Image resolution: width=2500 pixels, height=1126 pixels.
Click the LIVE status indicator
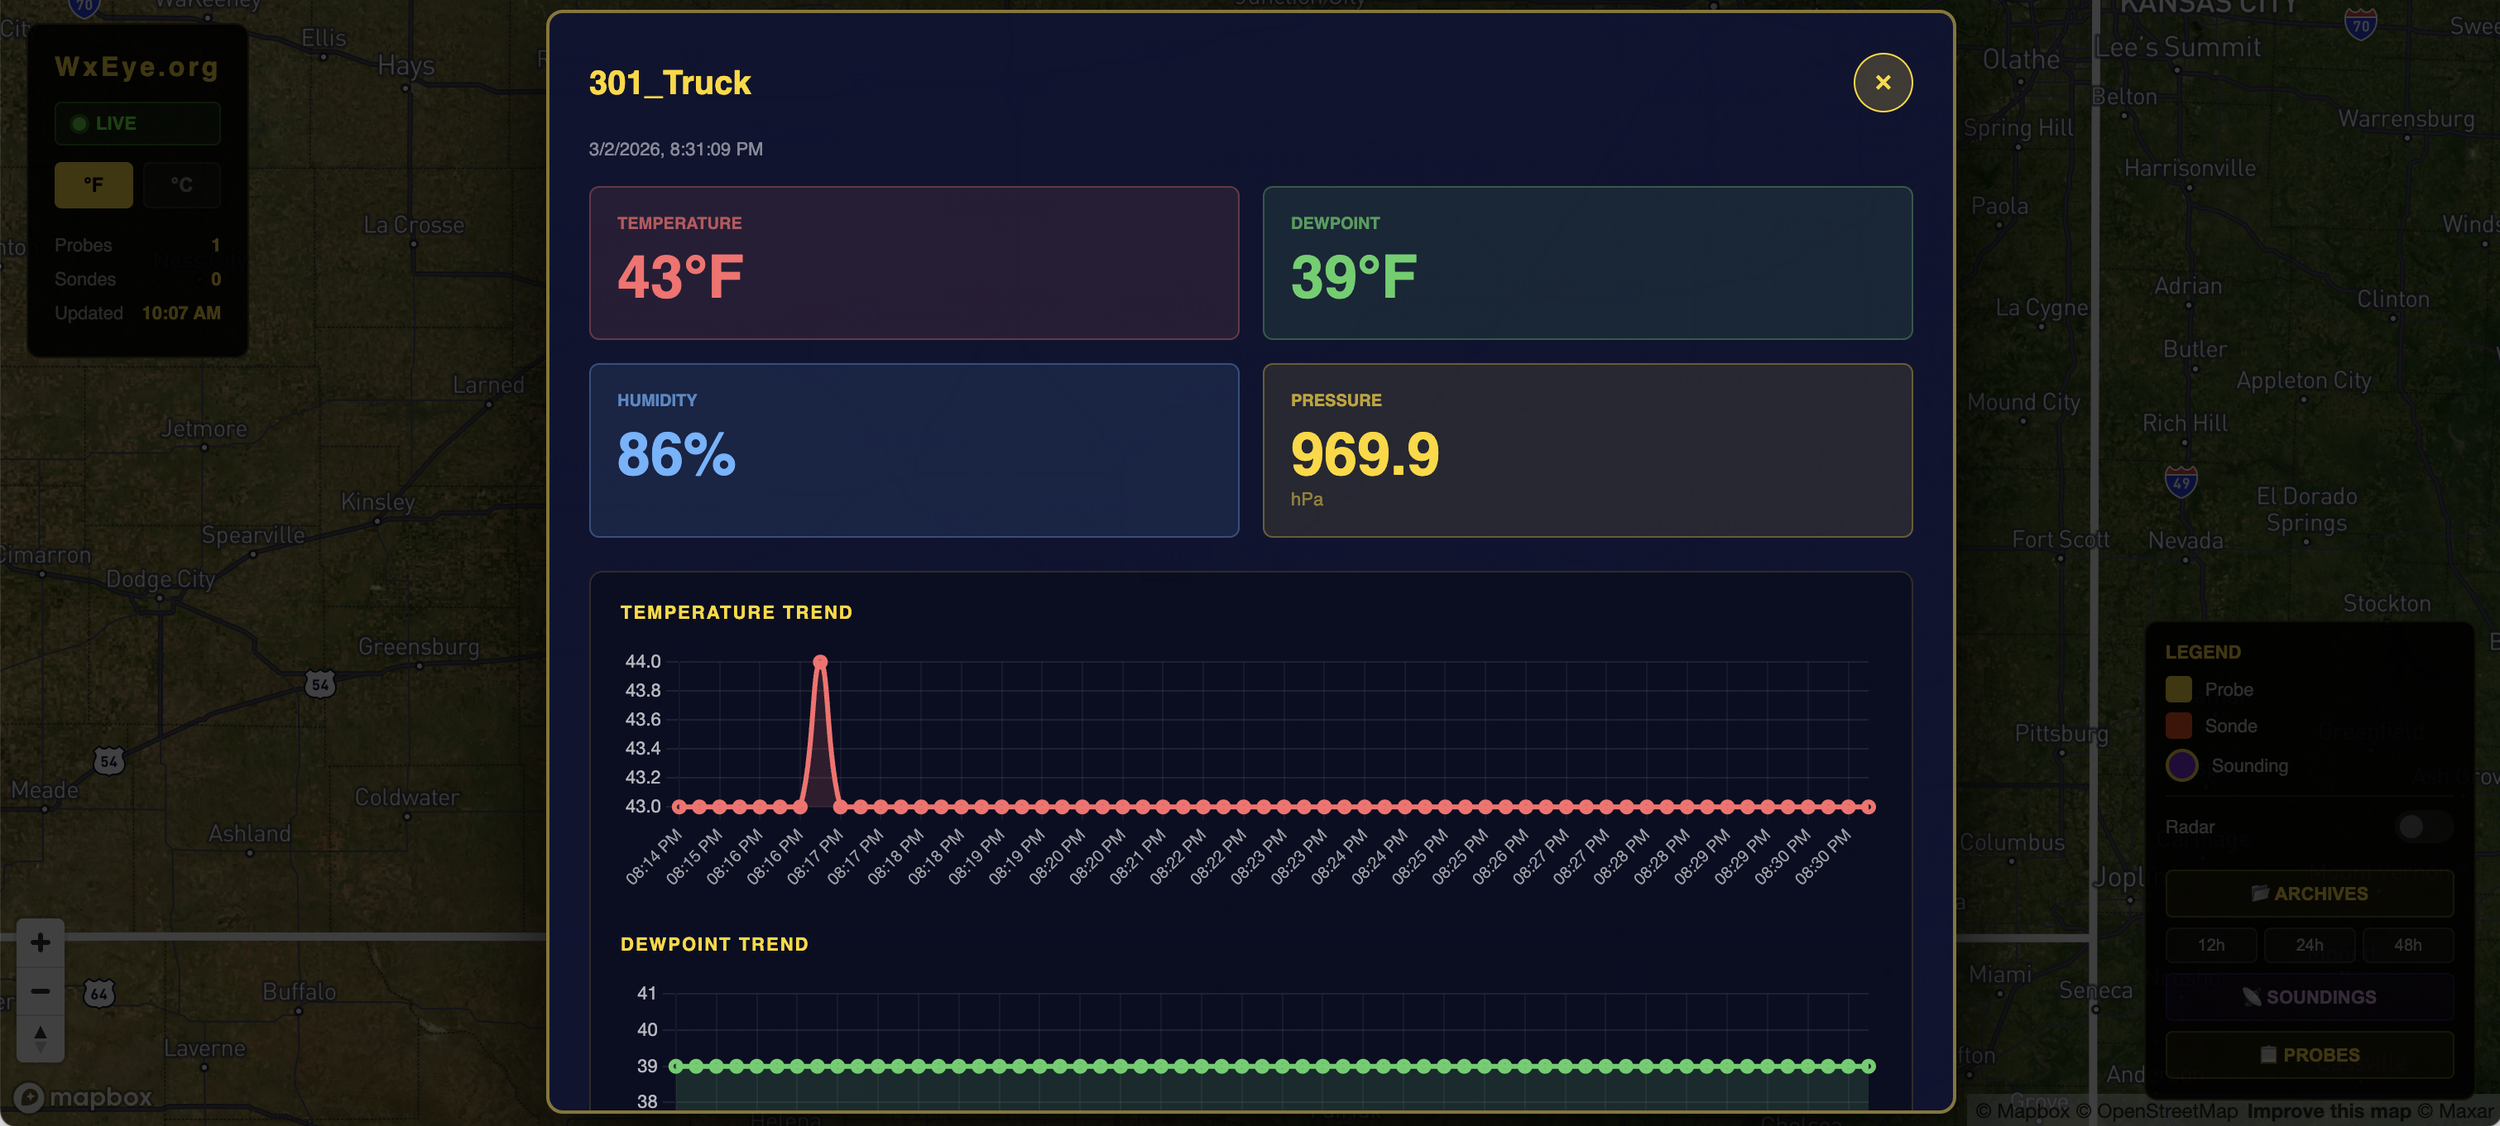pyautogui.click(x=137, y=124)
